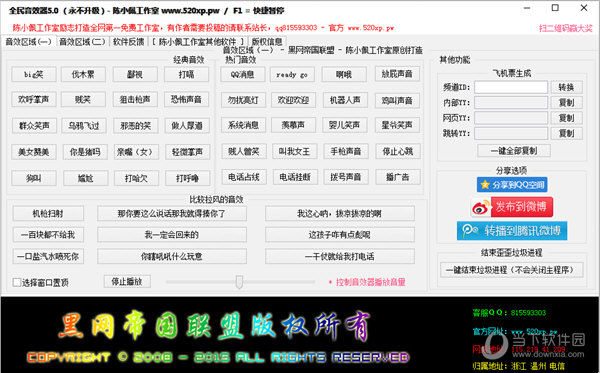The height and width of the screenshot is (373, 600).
Task: Copy the 内部YY value with 复制
Action: (566, 103)
